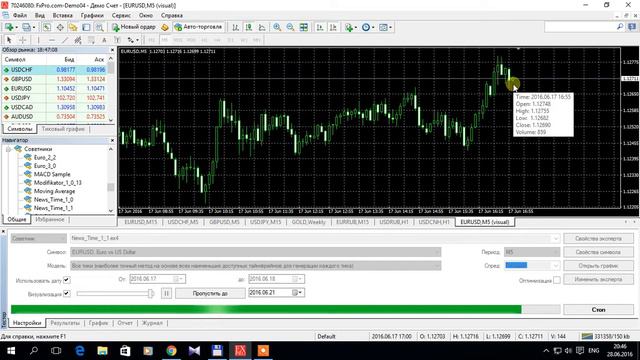Open the 'Сервис' menu
640x360 pixels.
121,16
